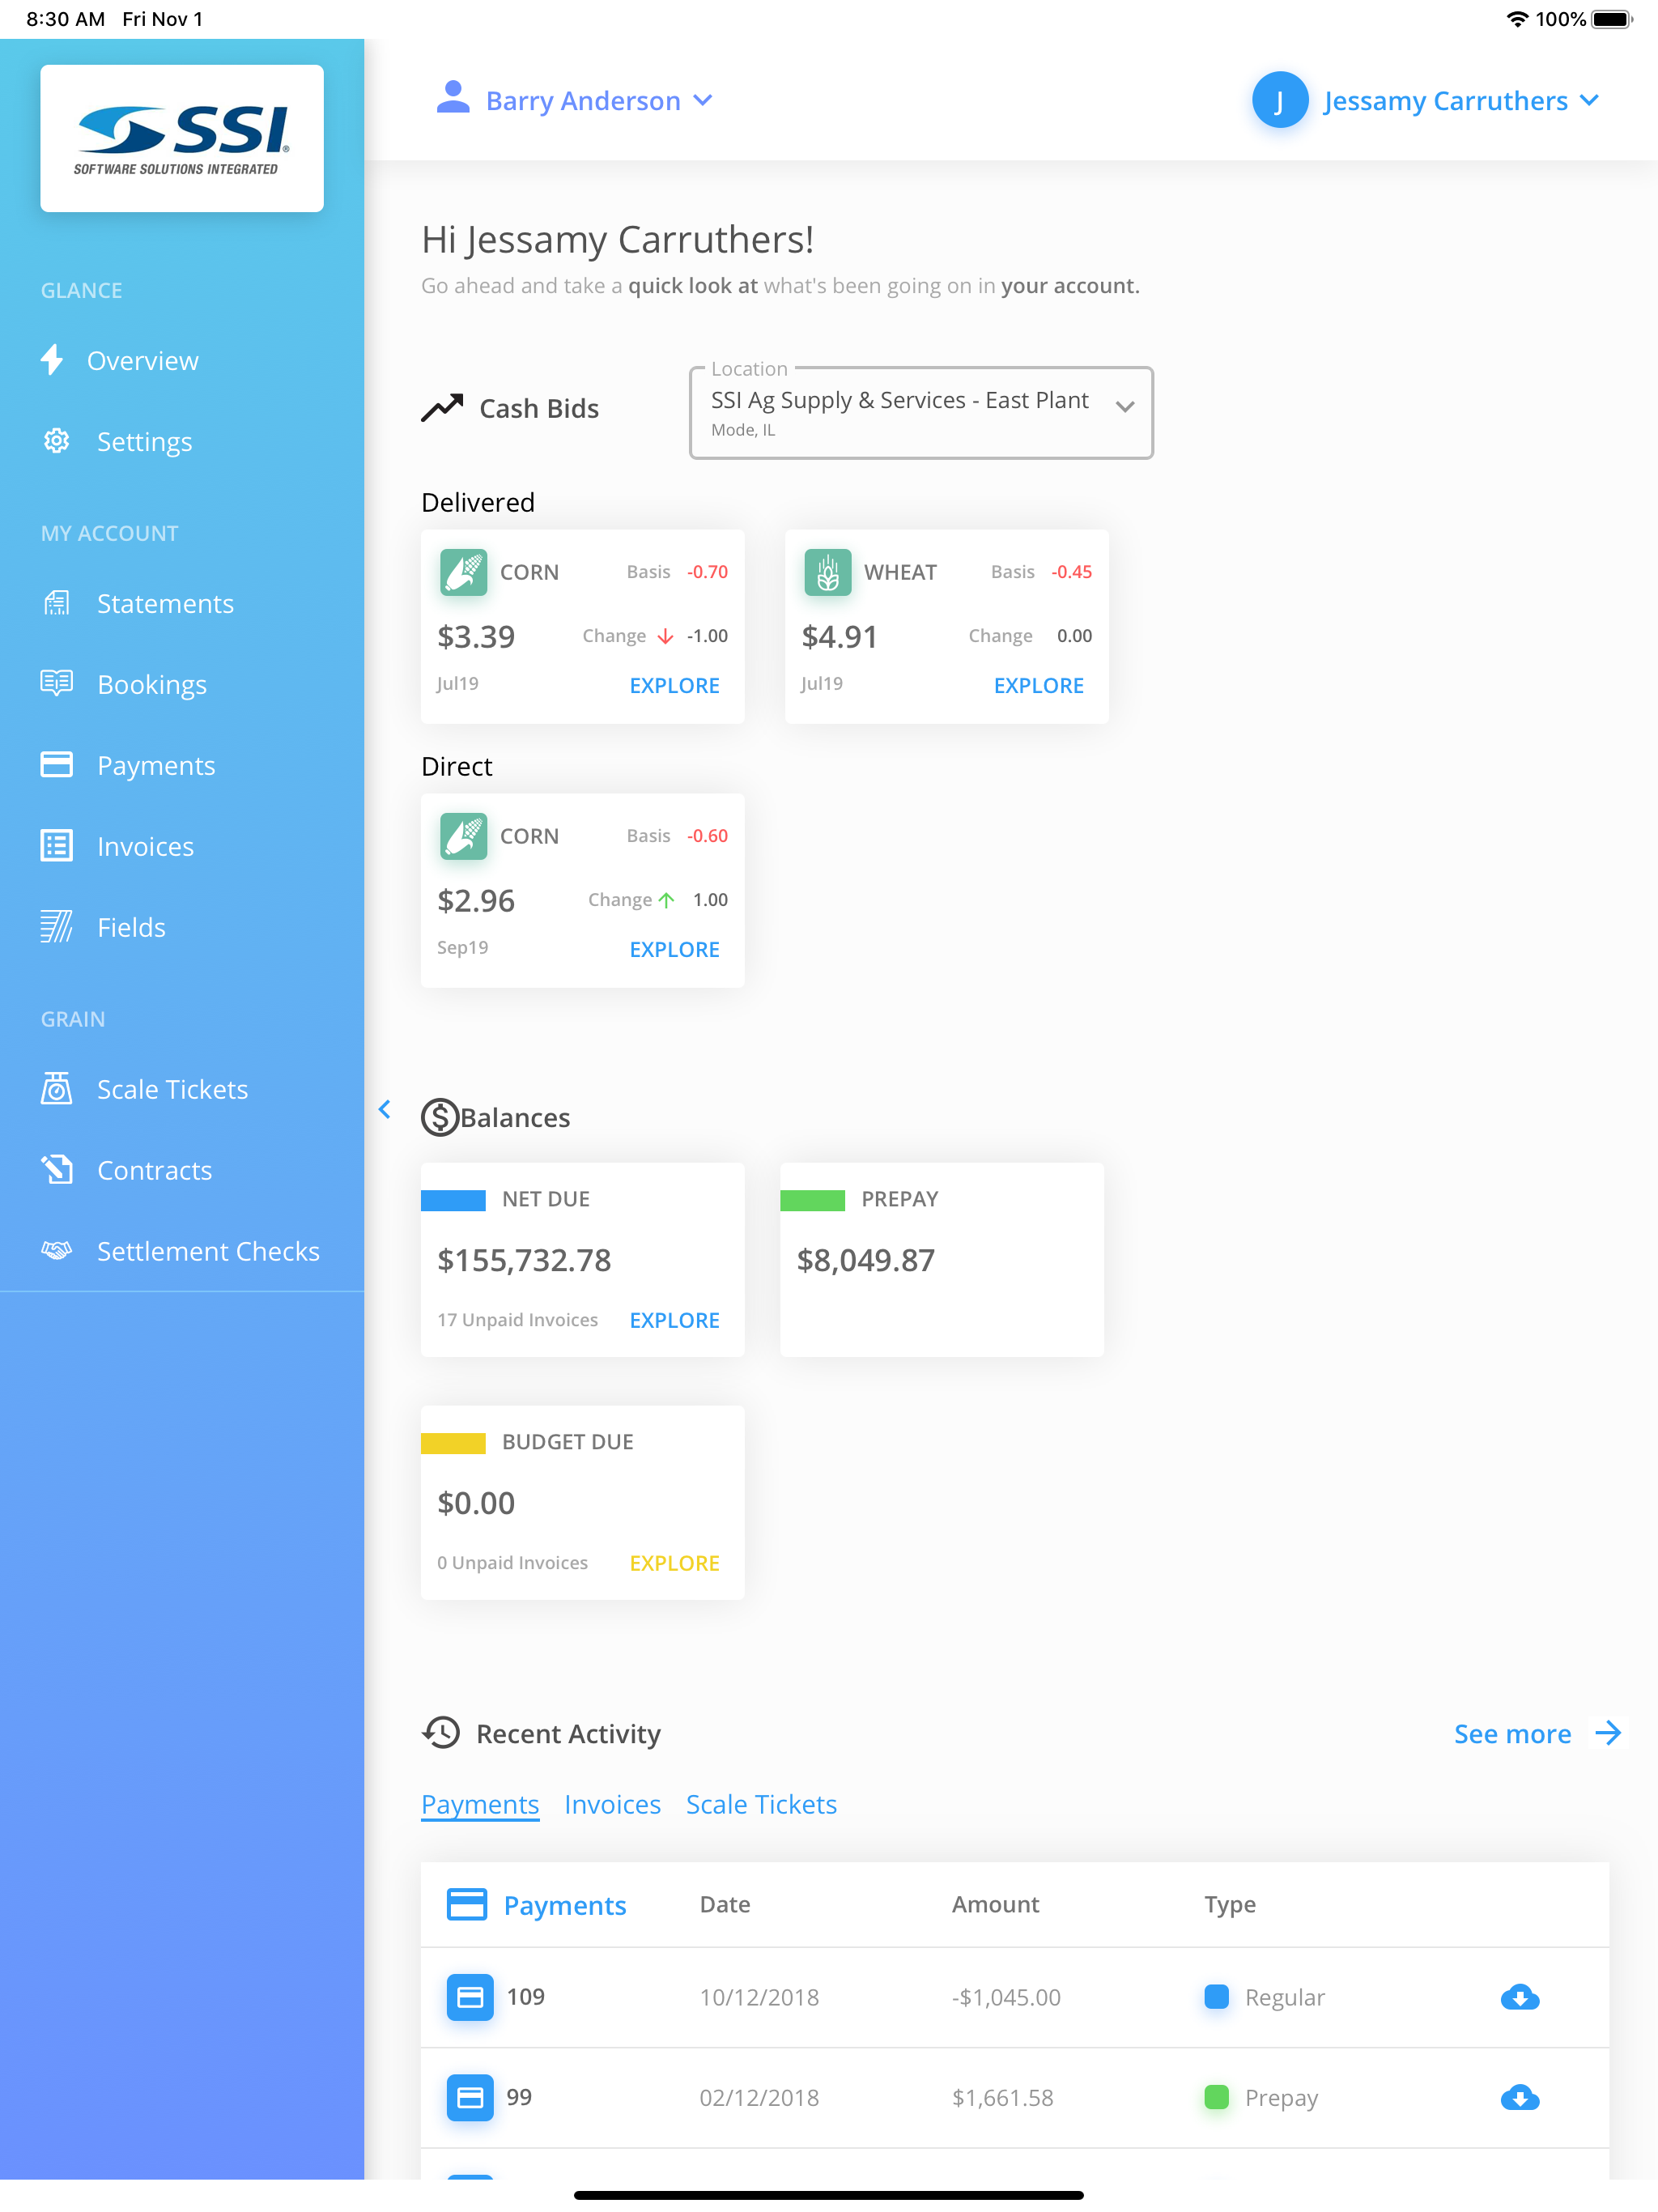
Task: Download payment 109 with the cloud icon
Action: (x=1520, y=1997)
